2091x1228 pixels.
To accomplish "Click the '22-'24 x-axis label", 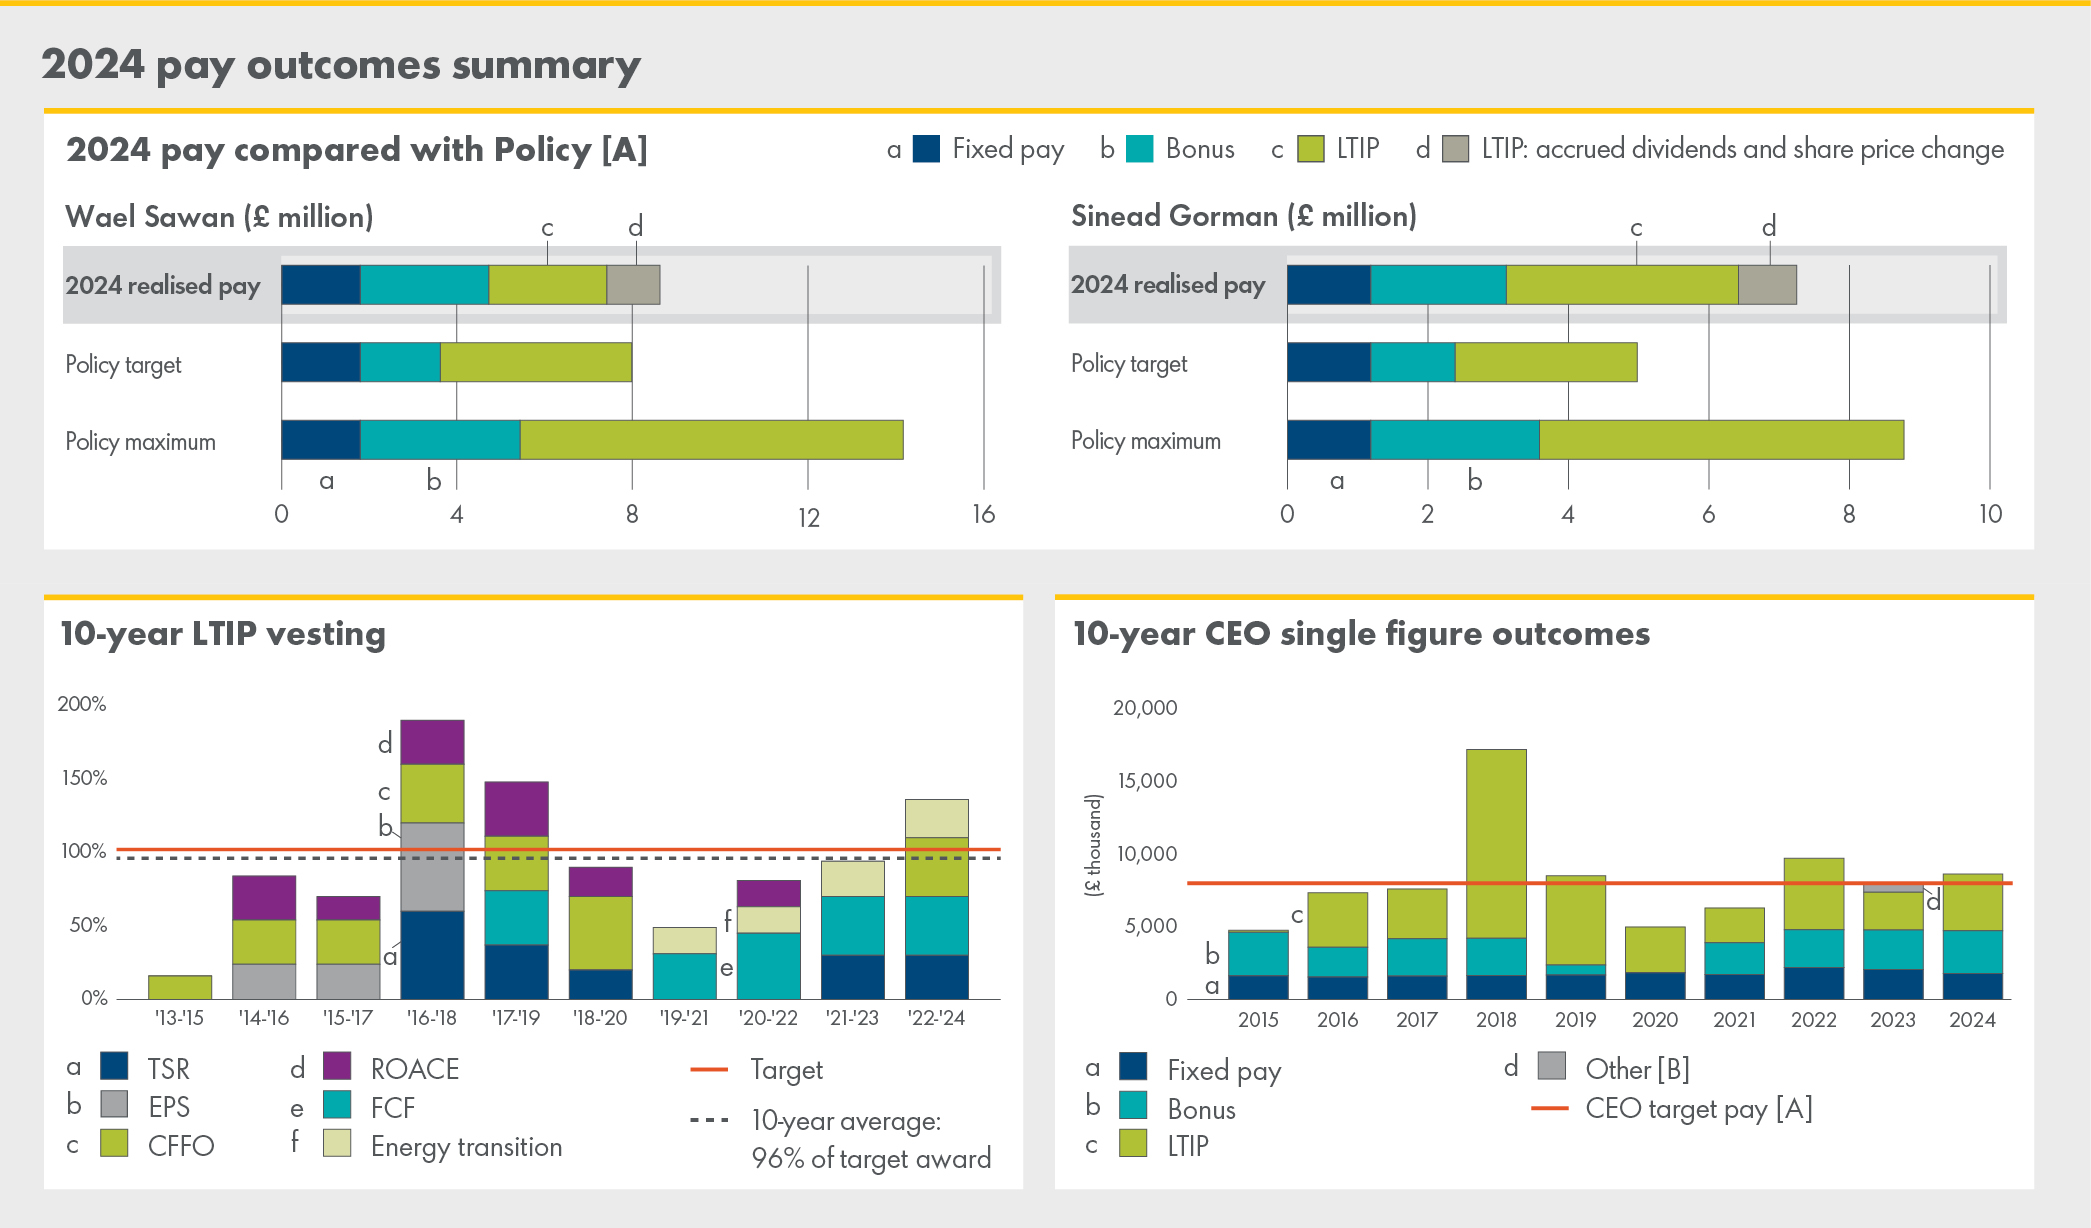I will (x=936, y=1018).
